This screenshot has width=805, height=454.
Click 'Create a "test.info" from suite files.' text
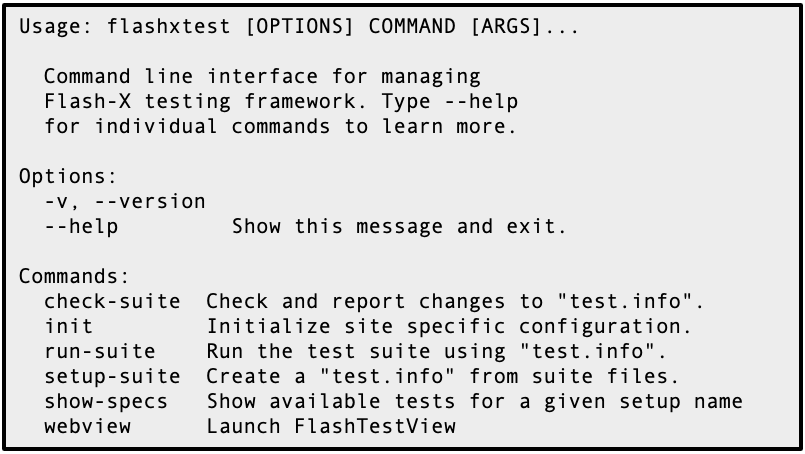click(443, 377)
